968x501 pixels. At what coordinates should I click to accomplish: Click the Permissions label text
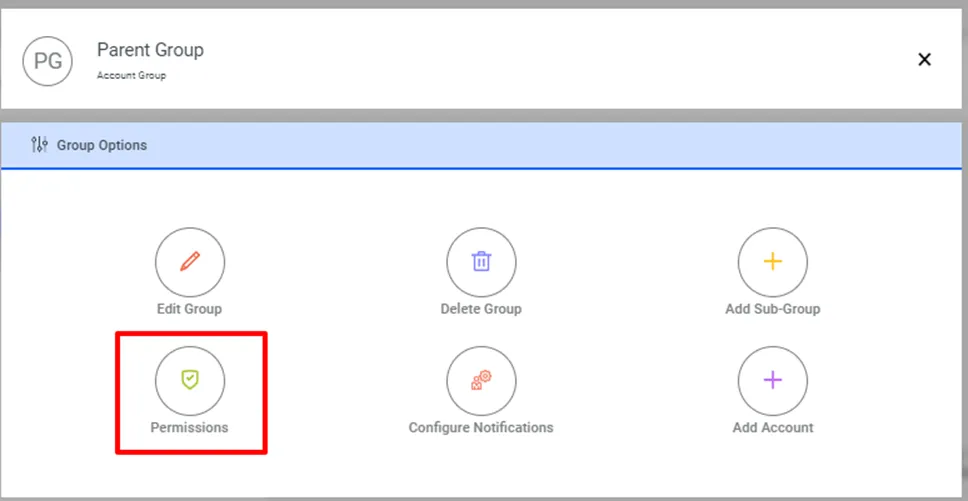189,427
